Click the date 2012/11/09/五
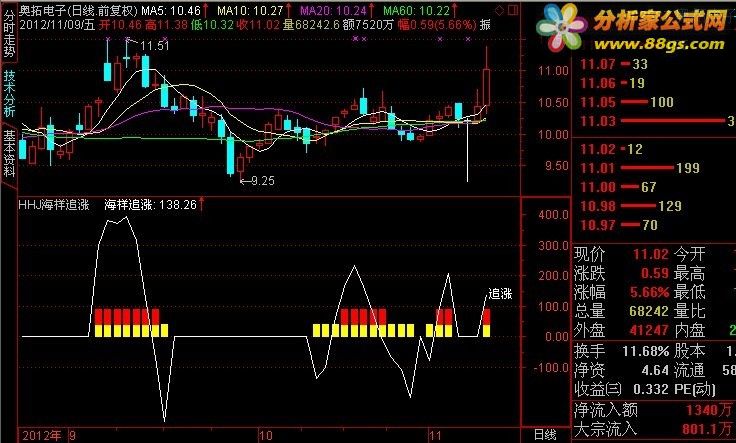The width and height of the screenshot is (736, 443). coord(57,24)
